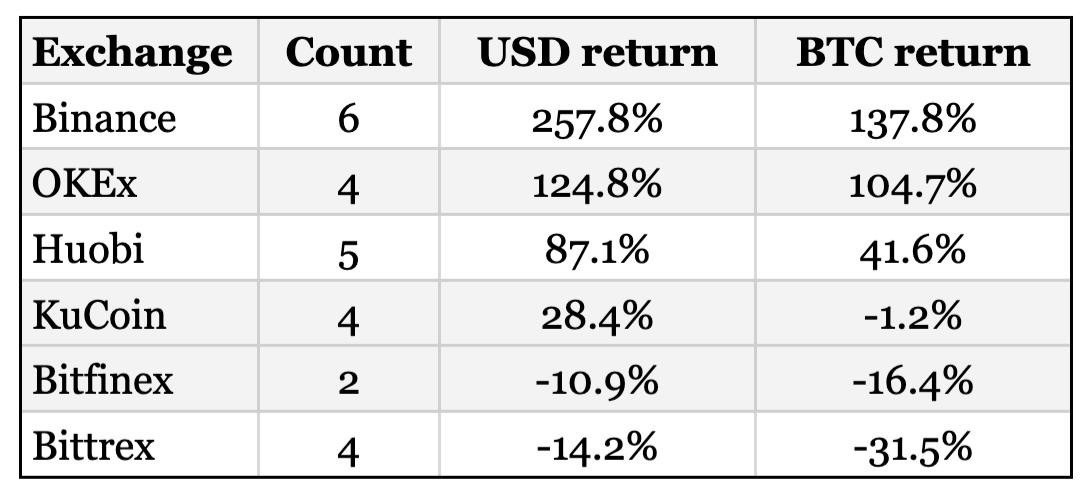The width and height of the screenshot is (1092, 494).
Task: Select the Count column header
Action: 348,53
